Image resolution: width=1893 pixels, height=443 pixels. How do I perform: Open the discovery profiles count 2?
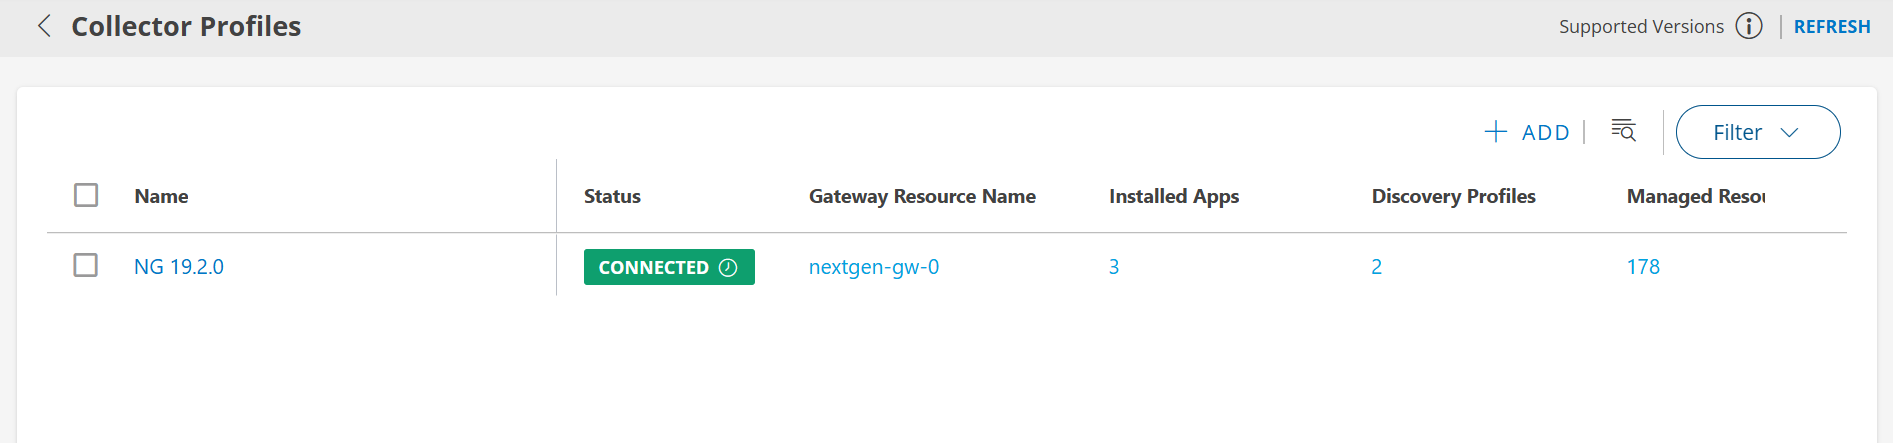click(1376, 267)
